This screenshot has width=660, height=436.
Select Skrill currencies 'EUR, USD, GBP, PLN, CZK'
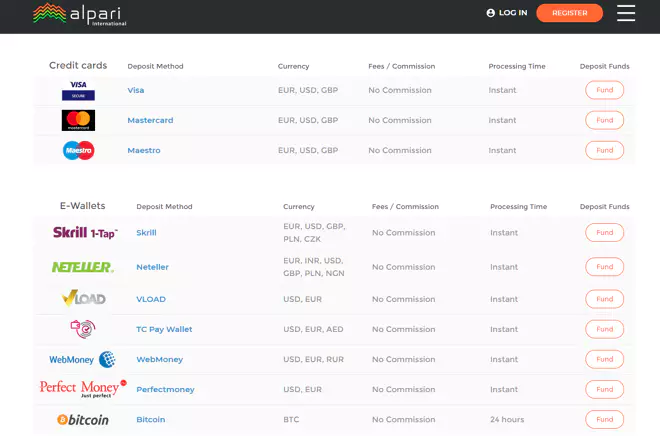point(314,233)
